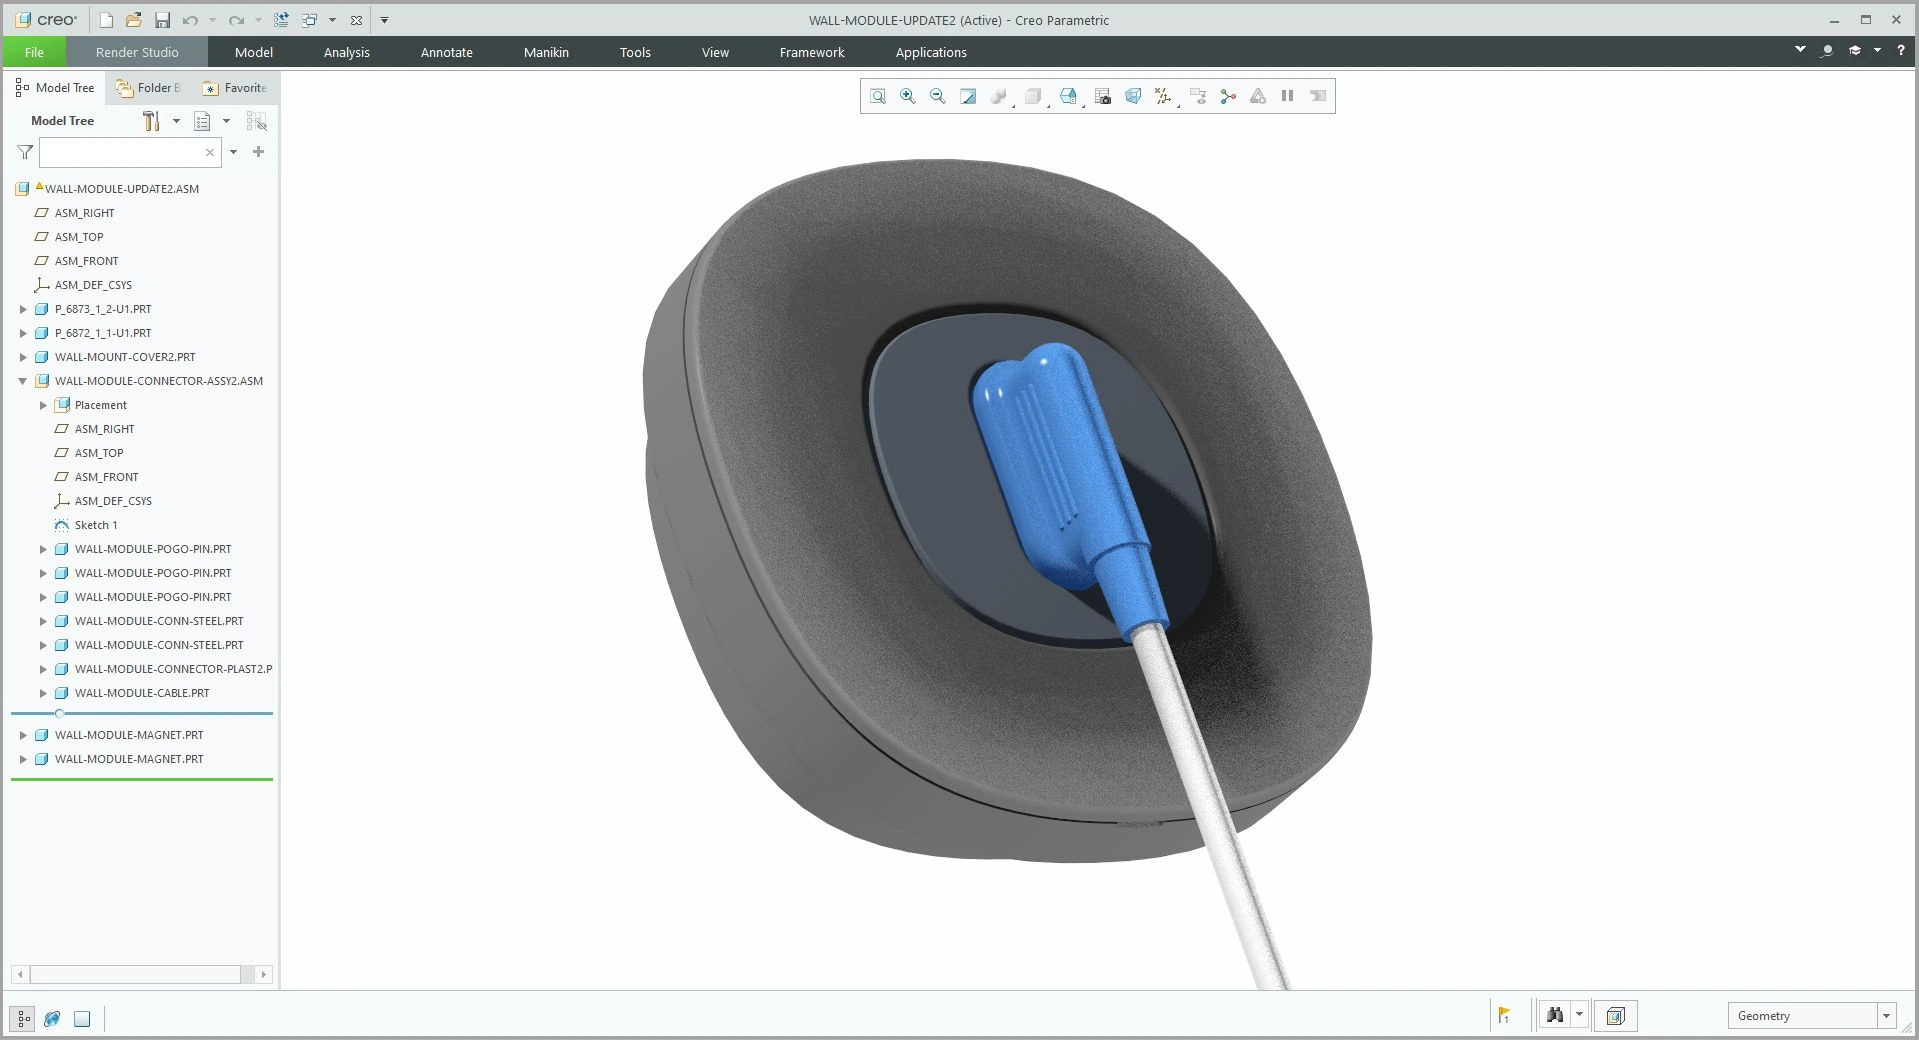Image resolution: width=1919 pixels, height=1040 pixels.
Task: Click the search tree icon with hidden-eye
Action: (256, 121)
